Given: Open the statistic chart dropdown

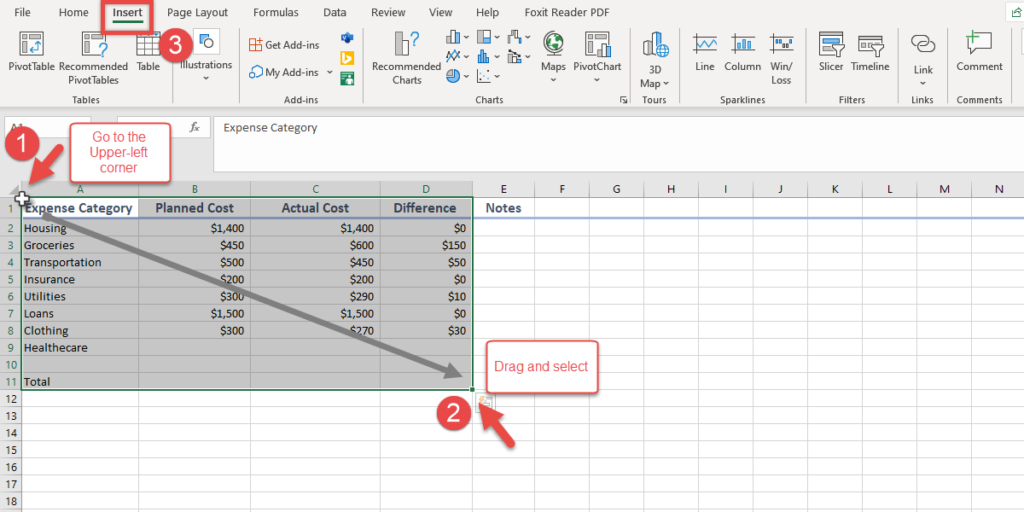Looking at the screenshot, I should [x=488, y=56].
